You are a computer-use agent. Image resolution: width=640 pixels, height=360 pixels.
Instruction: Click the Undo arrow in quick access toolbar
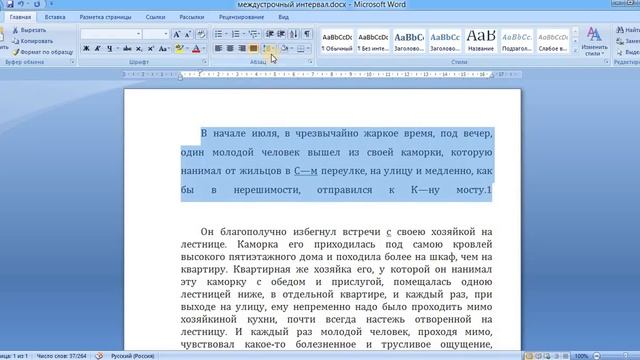20,4
